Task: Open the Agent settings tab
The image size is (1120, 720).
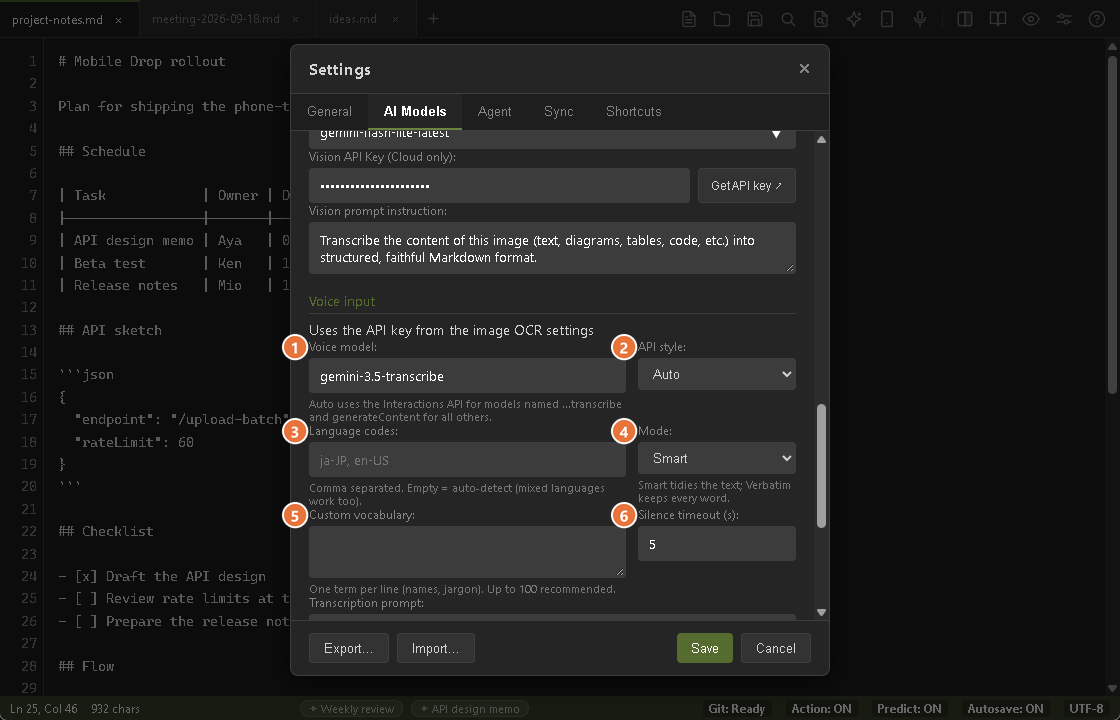Action: click(x=494, y=111)
